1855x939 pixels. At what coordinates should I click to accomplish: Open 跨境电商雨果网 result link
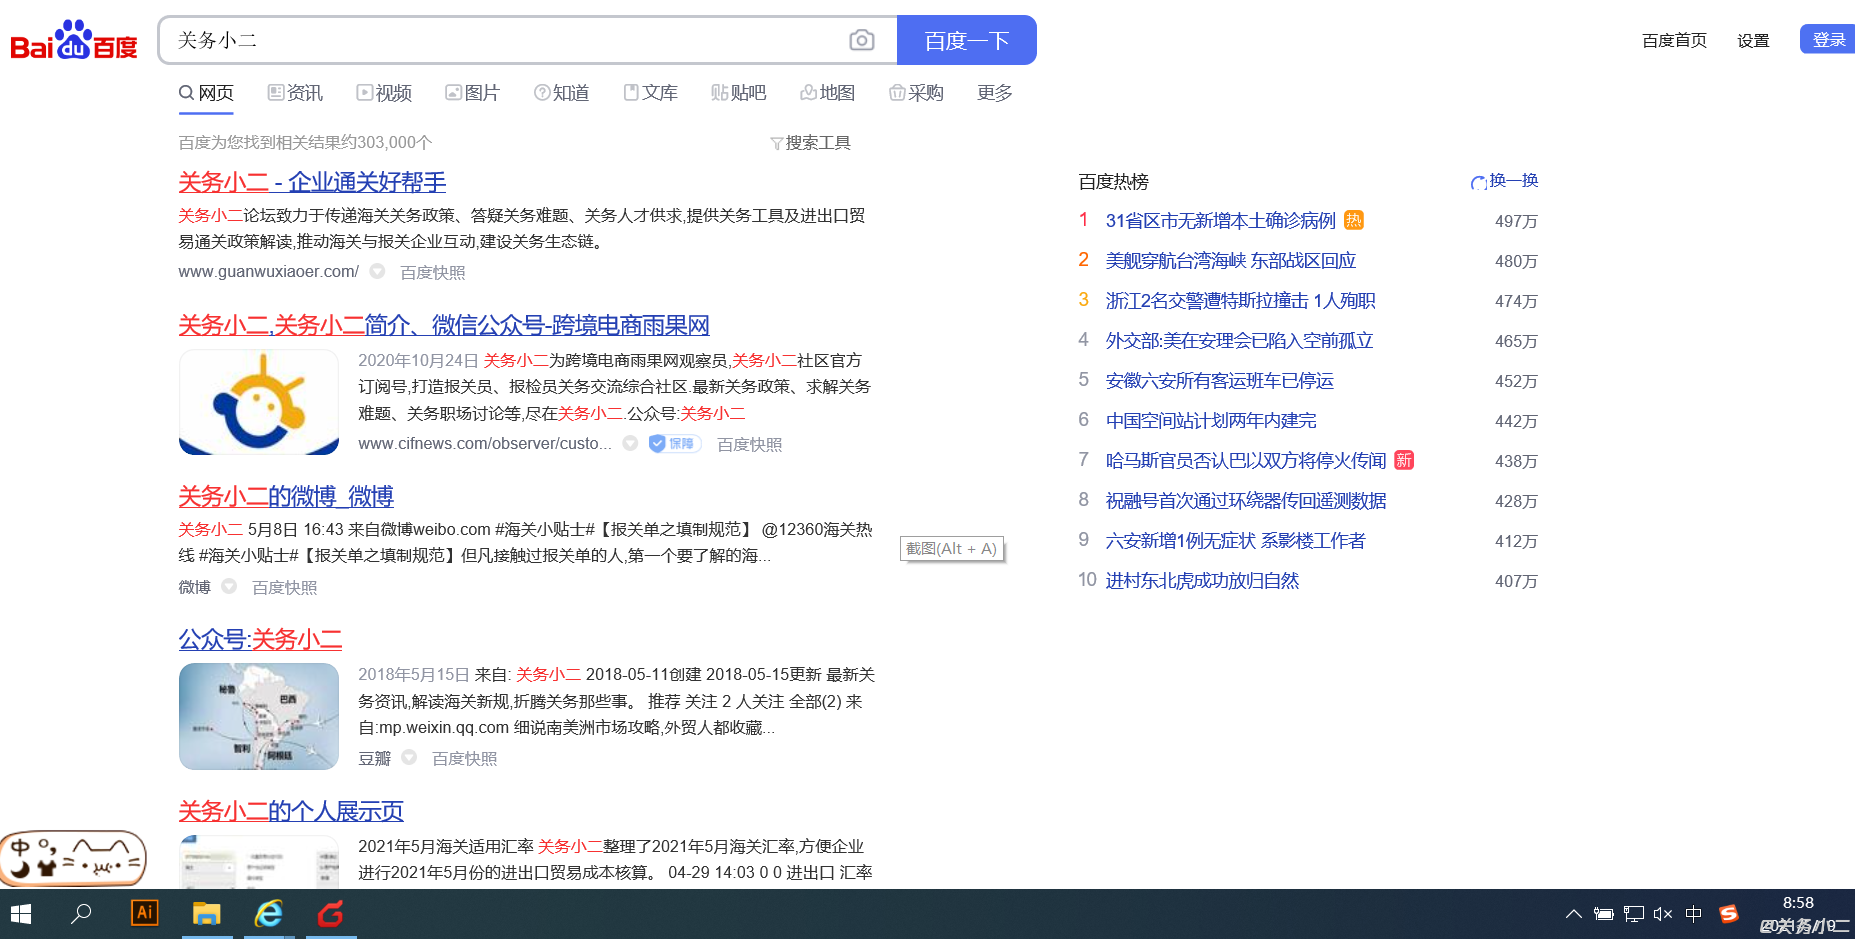[444, 325]
